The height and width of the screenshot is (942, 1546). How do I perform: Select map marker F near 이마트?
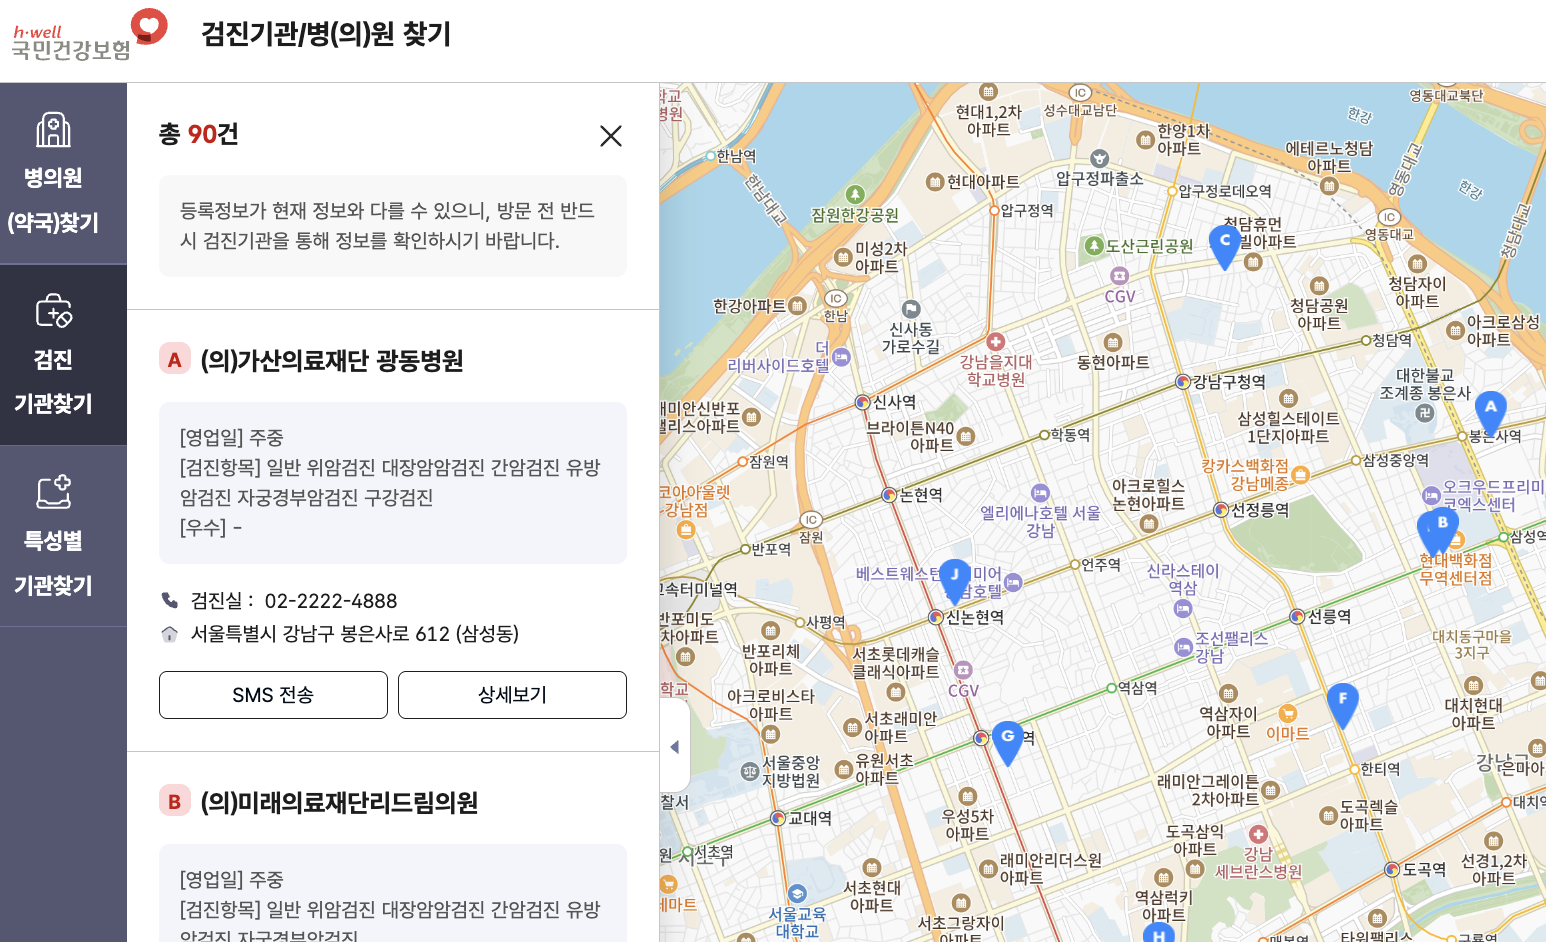1342,704
